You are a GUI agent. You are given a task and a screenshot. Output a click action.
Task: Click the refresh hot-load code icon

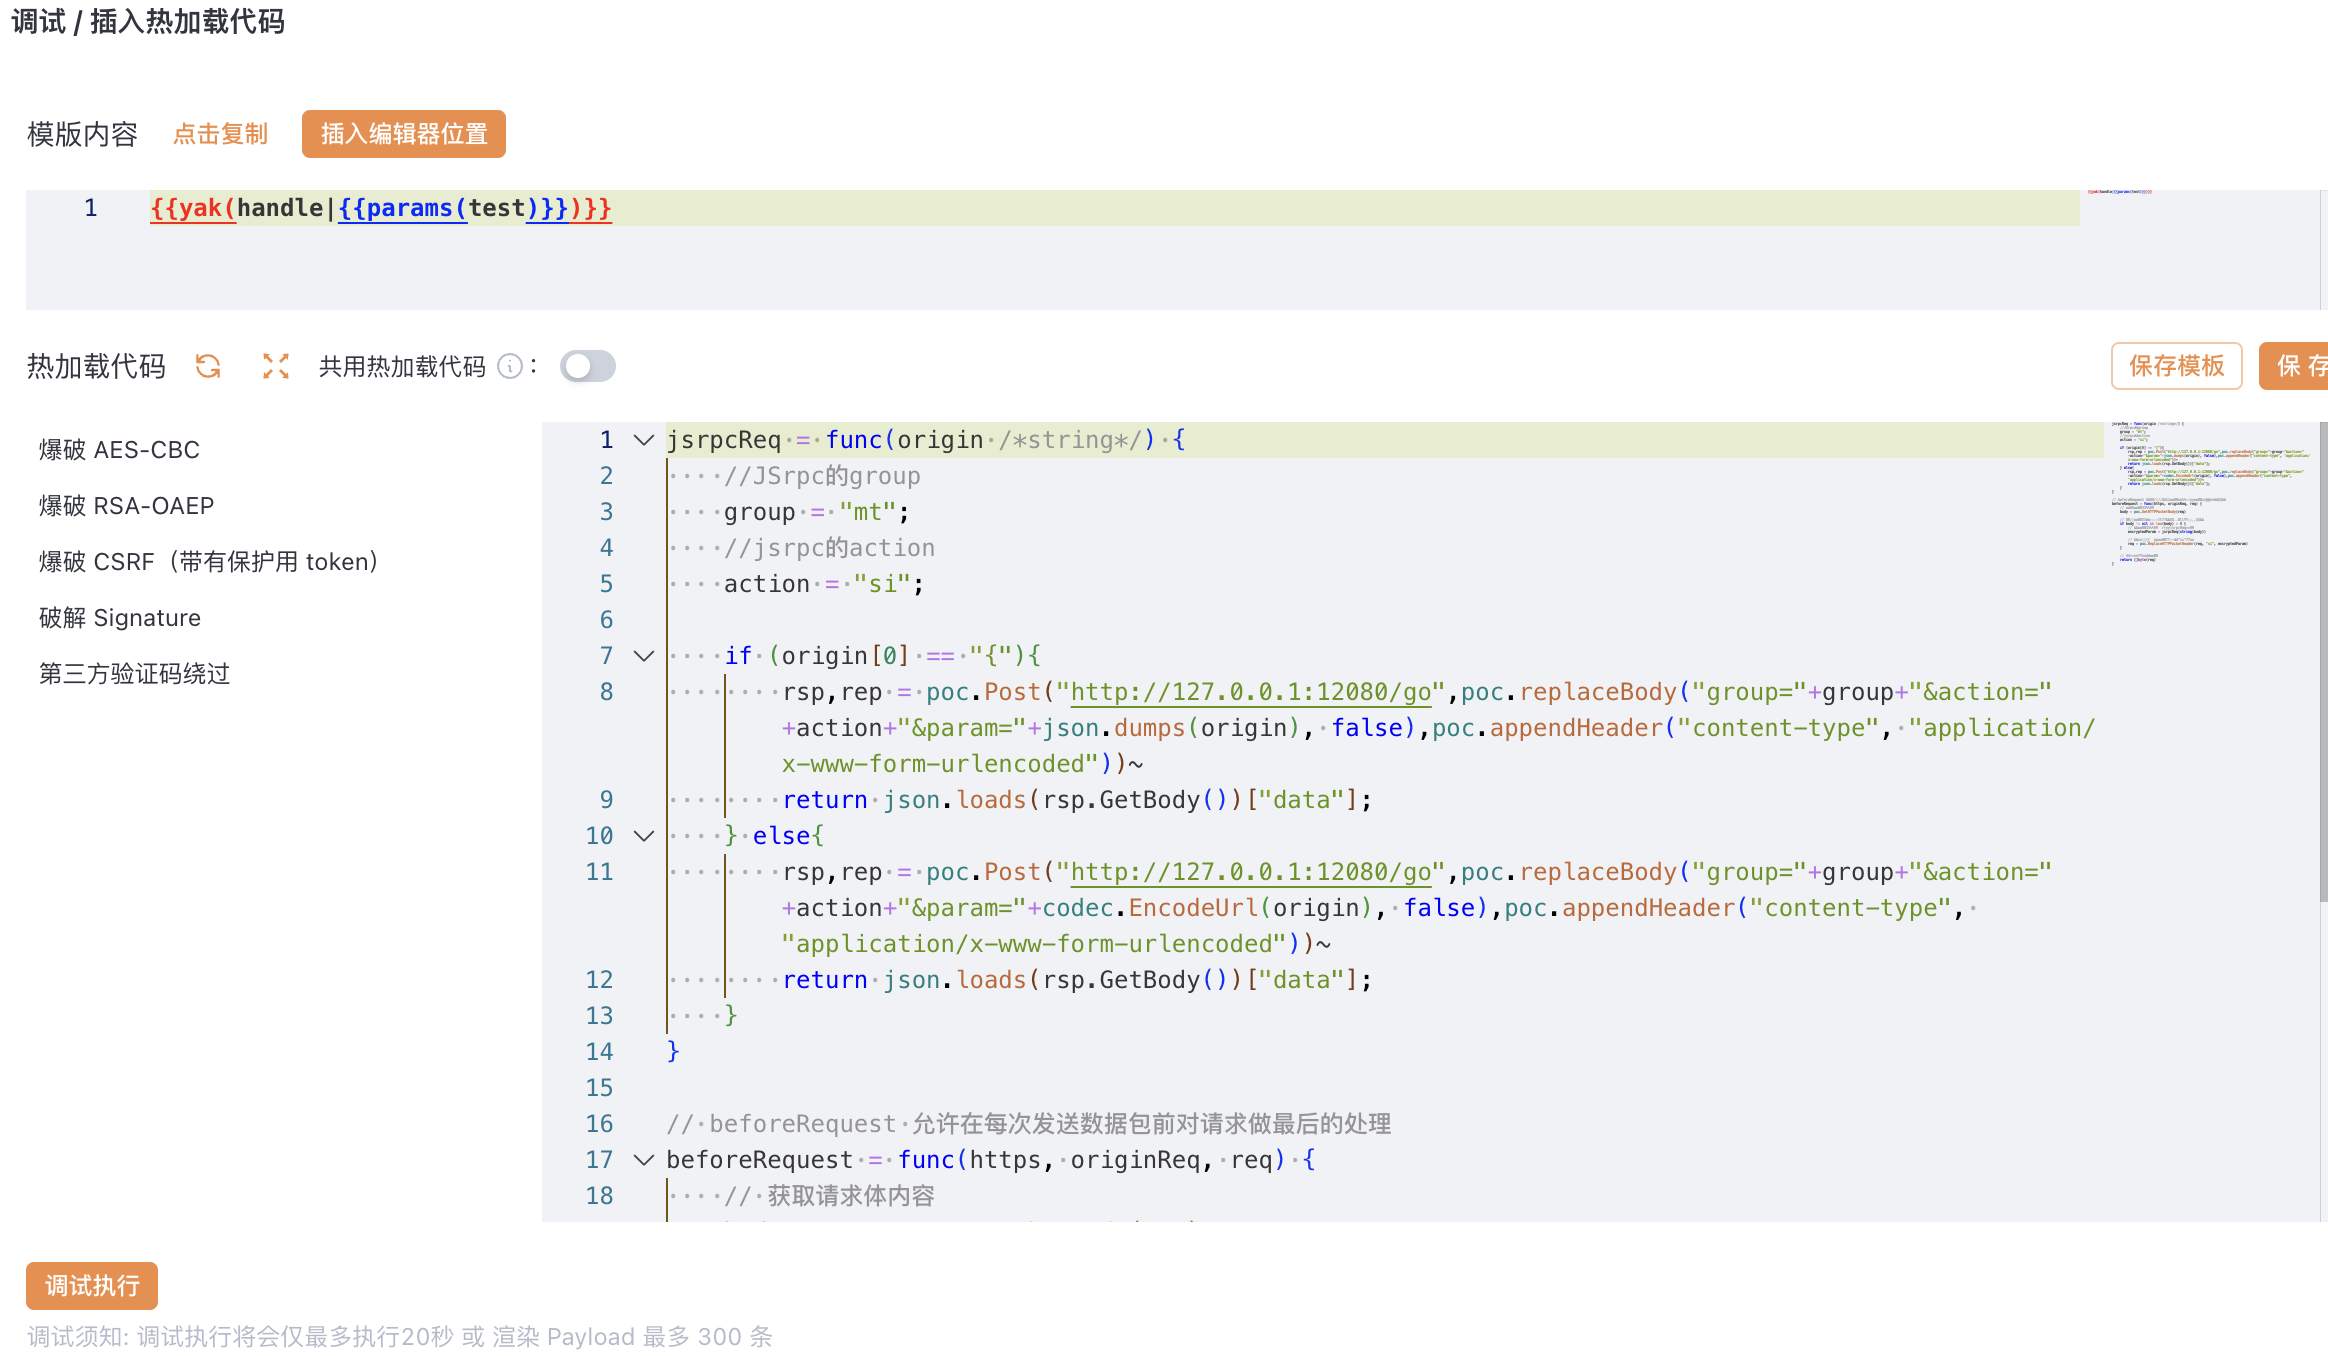pyautogui.click(x=208, y=366)
